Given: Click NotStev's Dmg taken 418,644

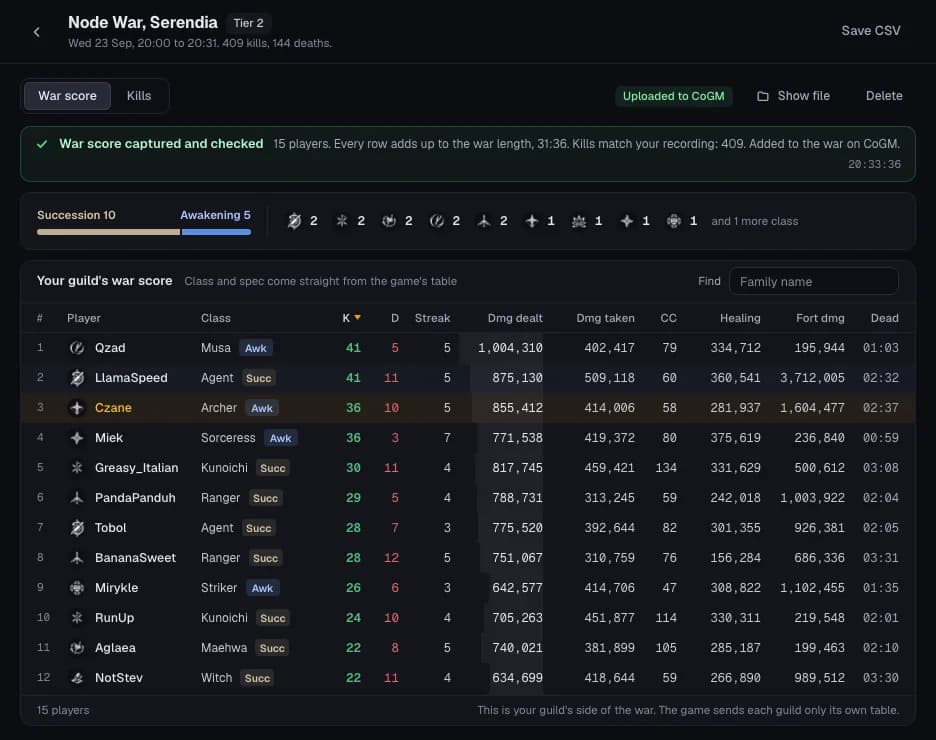Looking at the screenshot, I should tap(609, 678).
